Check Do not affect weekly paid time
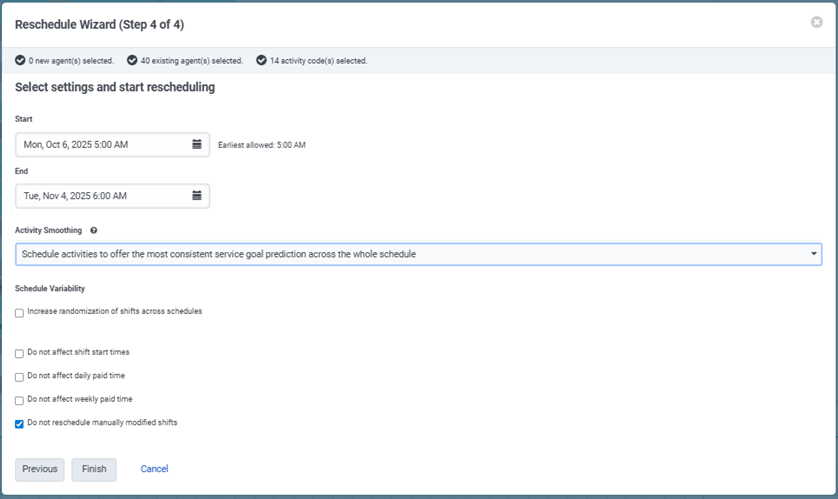Screen dimensions: 838x499 point(20,400)
